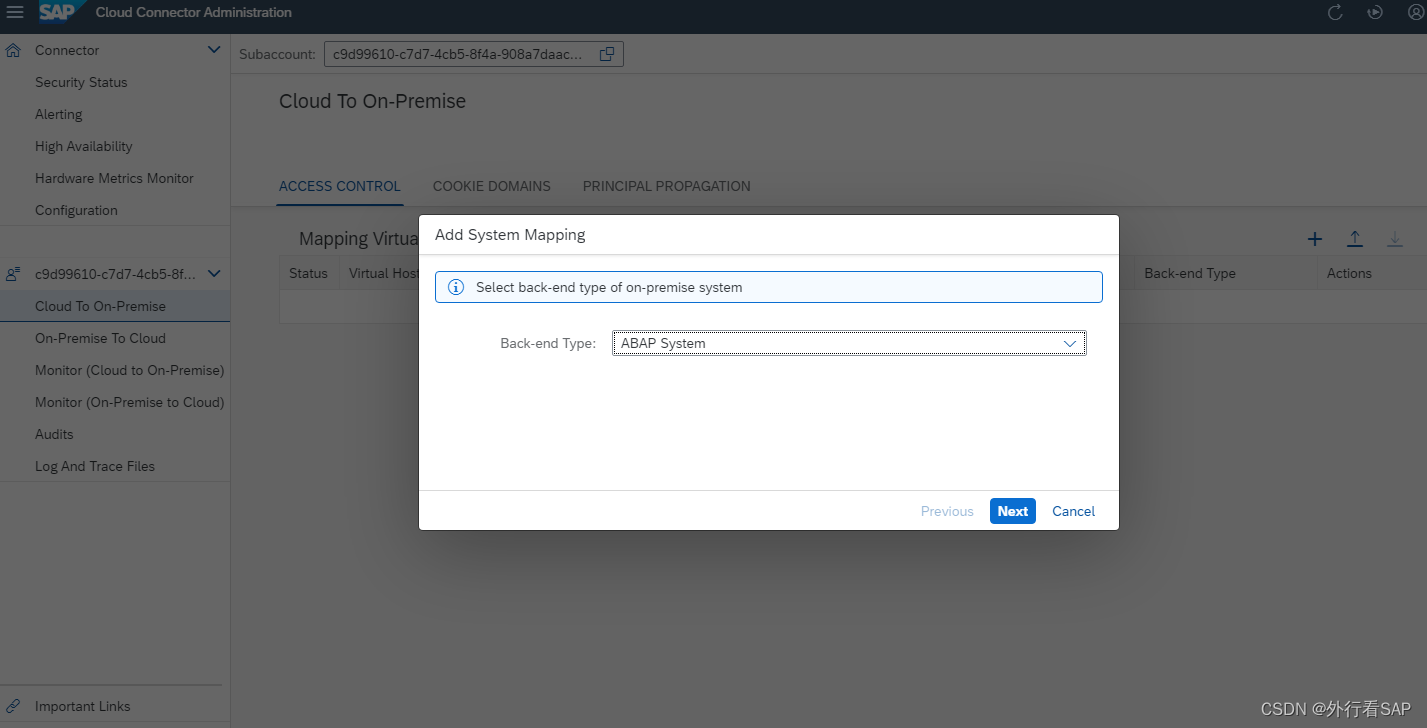The image size is (1427, 728).
Task: Click the export download arrow icon
Action: coord(1395,239)
